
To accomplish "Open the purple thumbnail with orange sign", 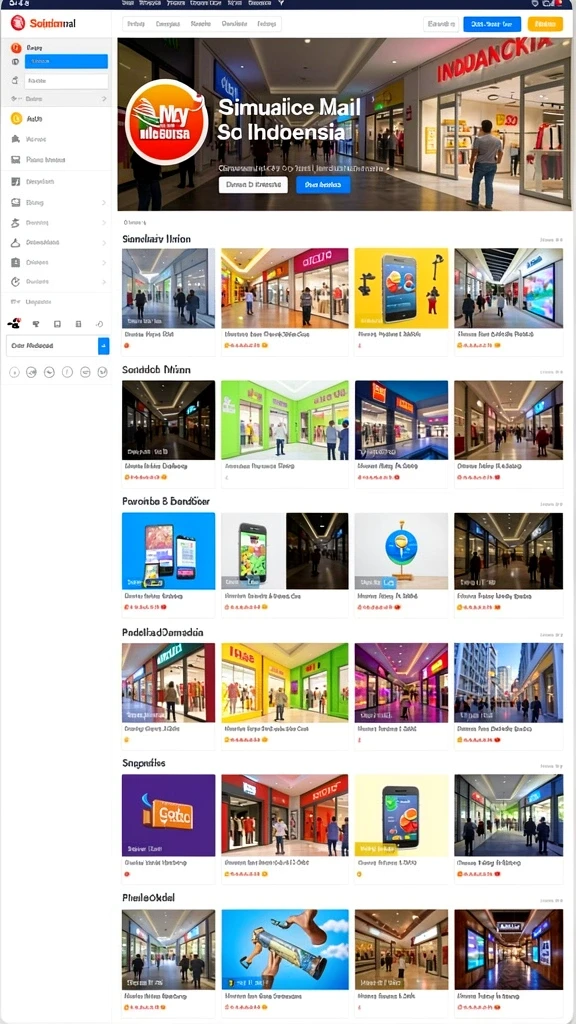I will [x=168, y=815].
